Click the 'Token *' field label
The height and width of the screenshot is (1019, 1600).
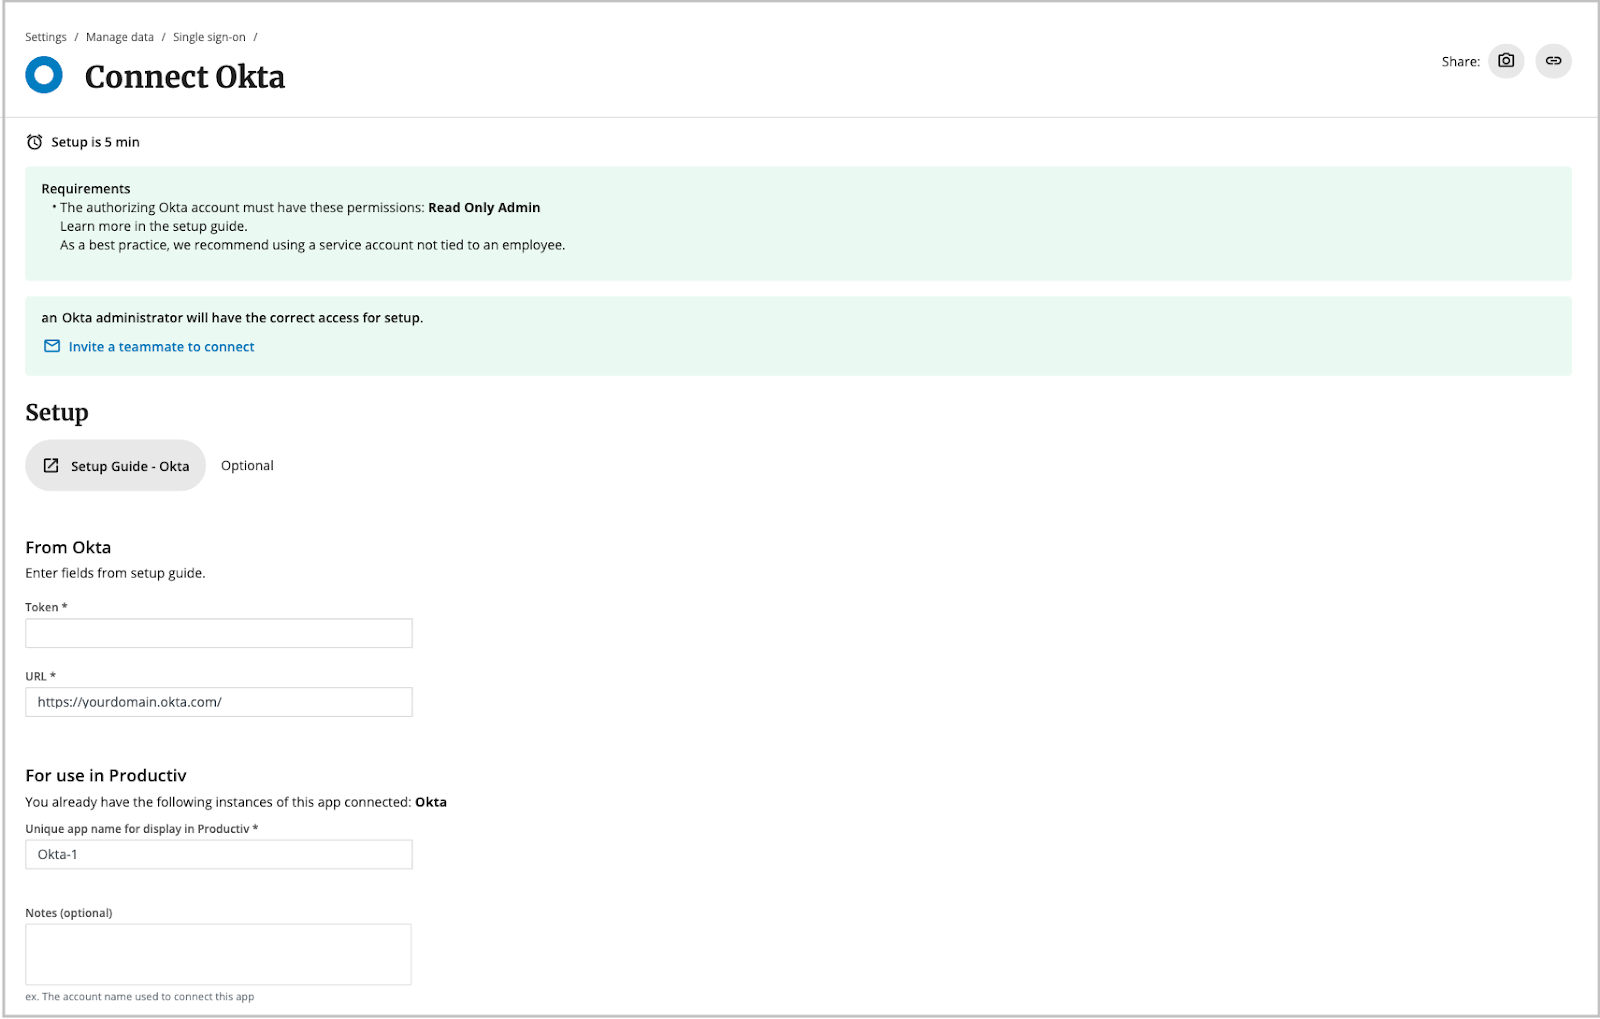point(46,608)
